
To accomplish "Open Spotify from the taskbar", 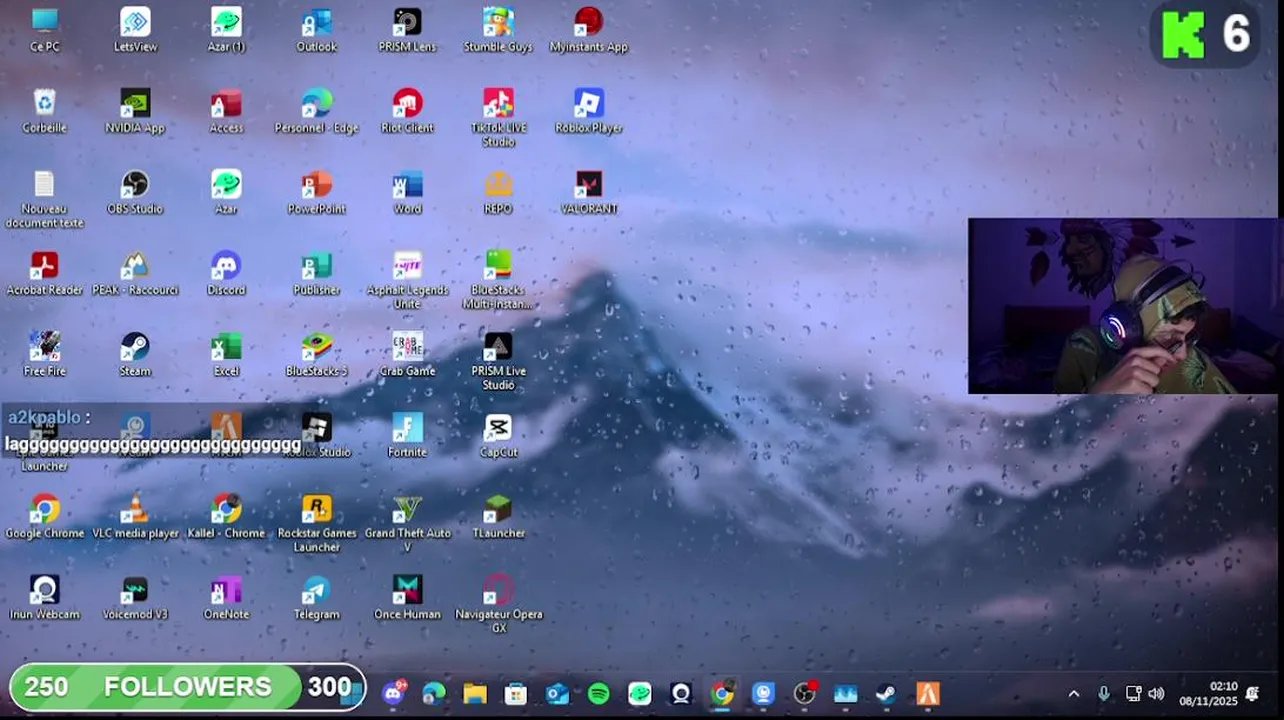I will click(x=599, y=693).
